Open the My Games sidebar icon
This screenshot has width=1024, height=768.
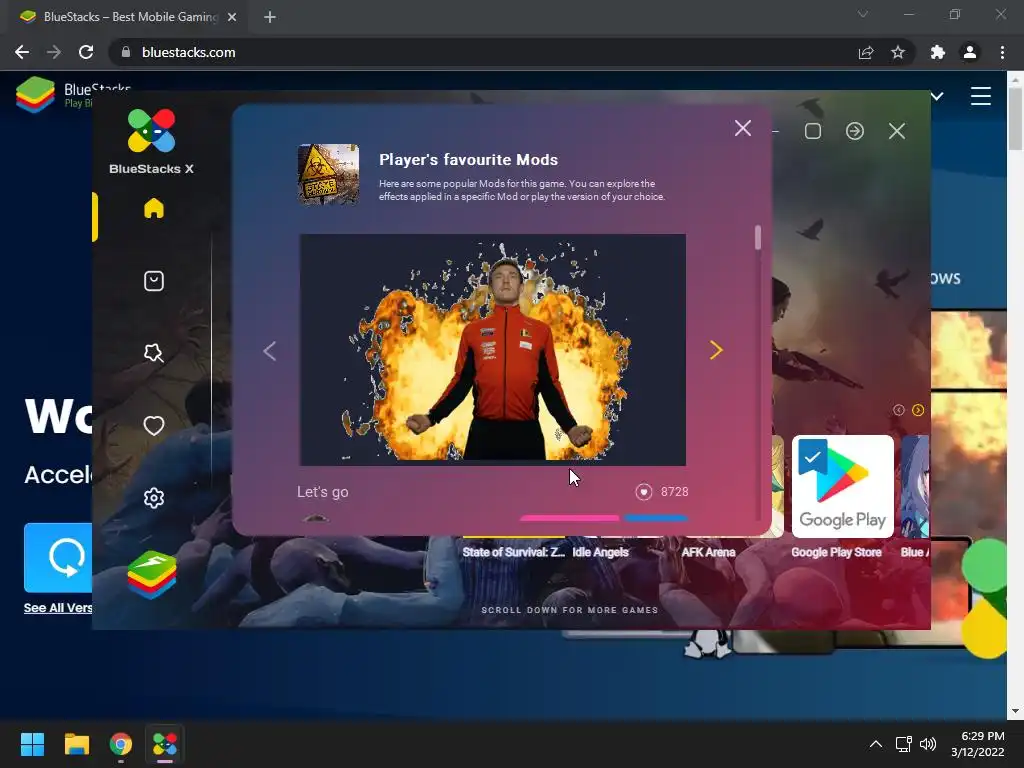(x=153, y=281)
